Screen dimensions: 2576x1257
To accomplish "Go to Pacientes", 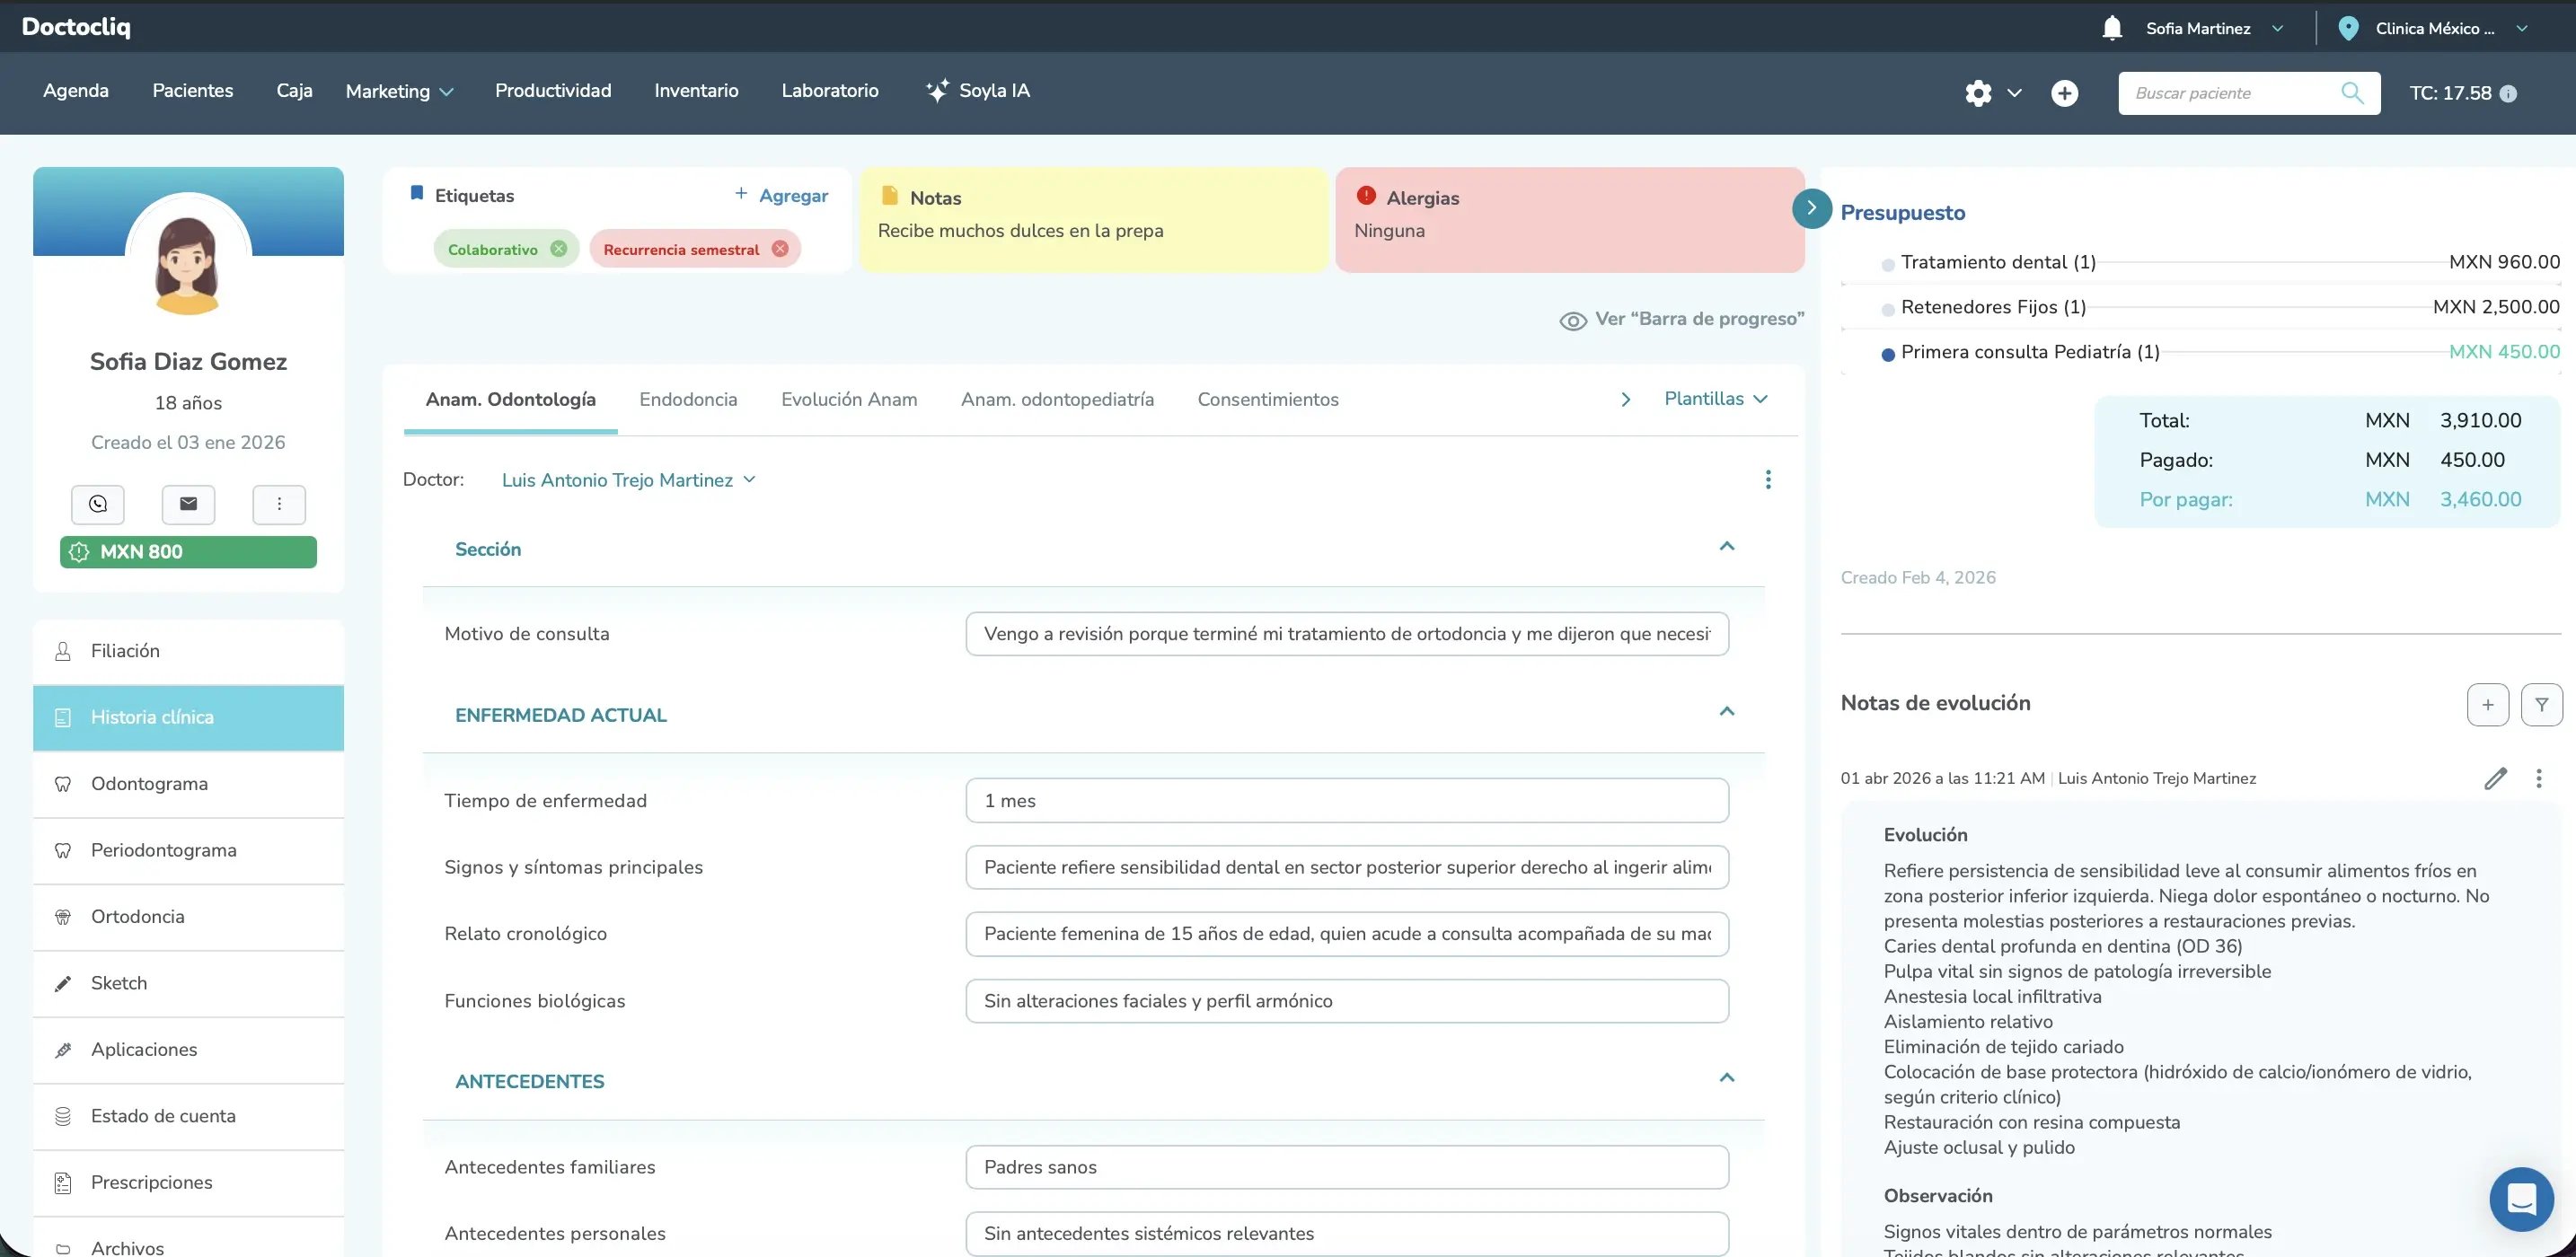I will 193,91.
